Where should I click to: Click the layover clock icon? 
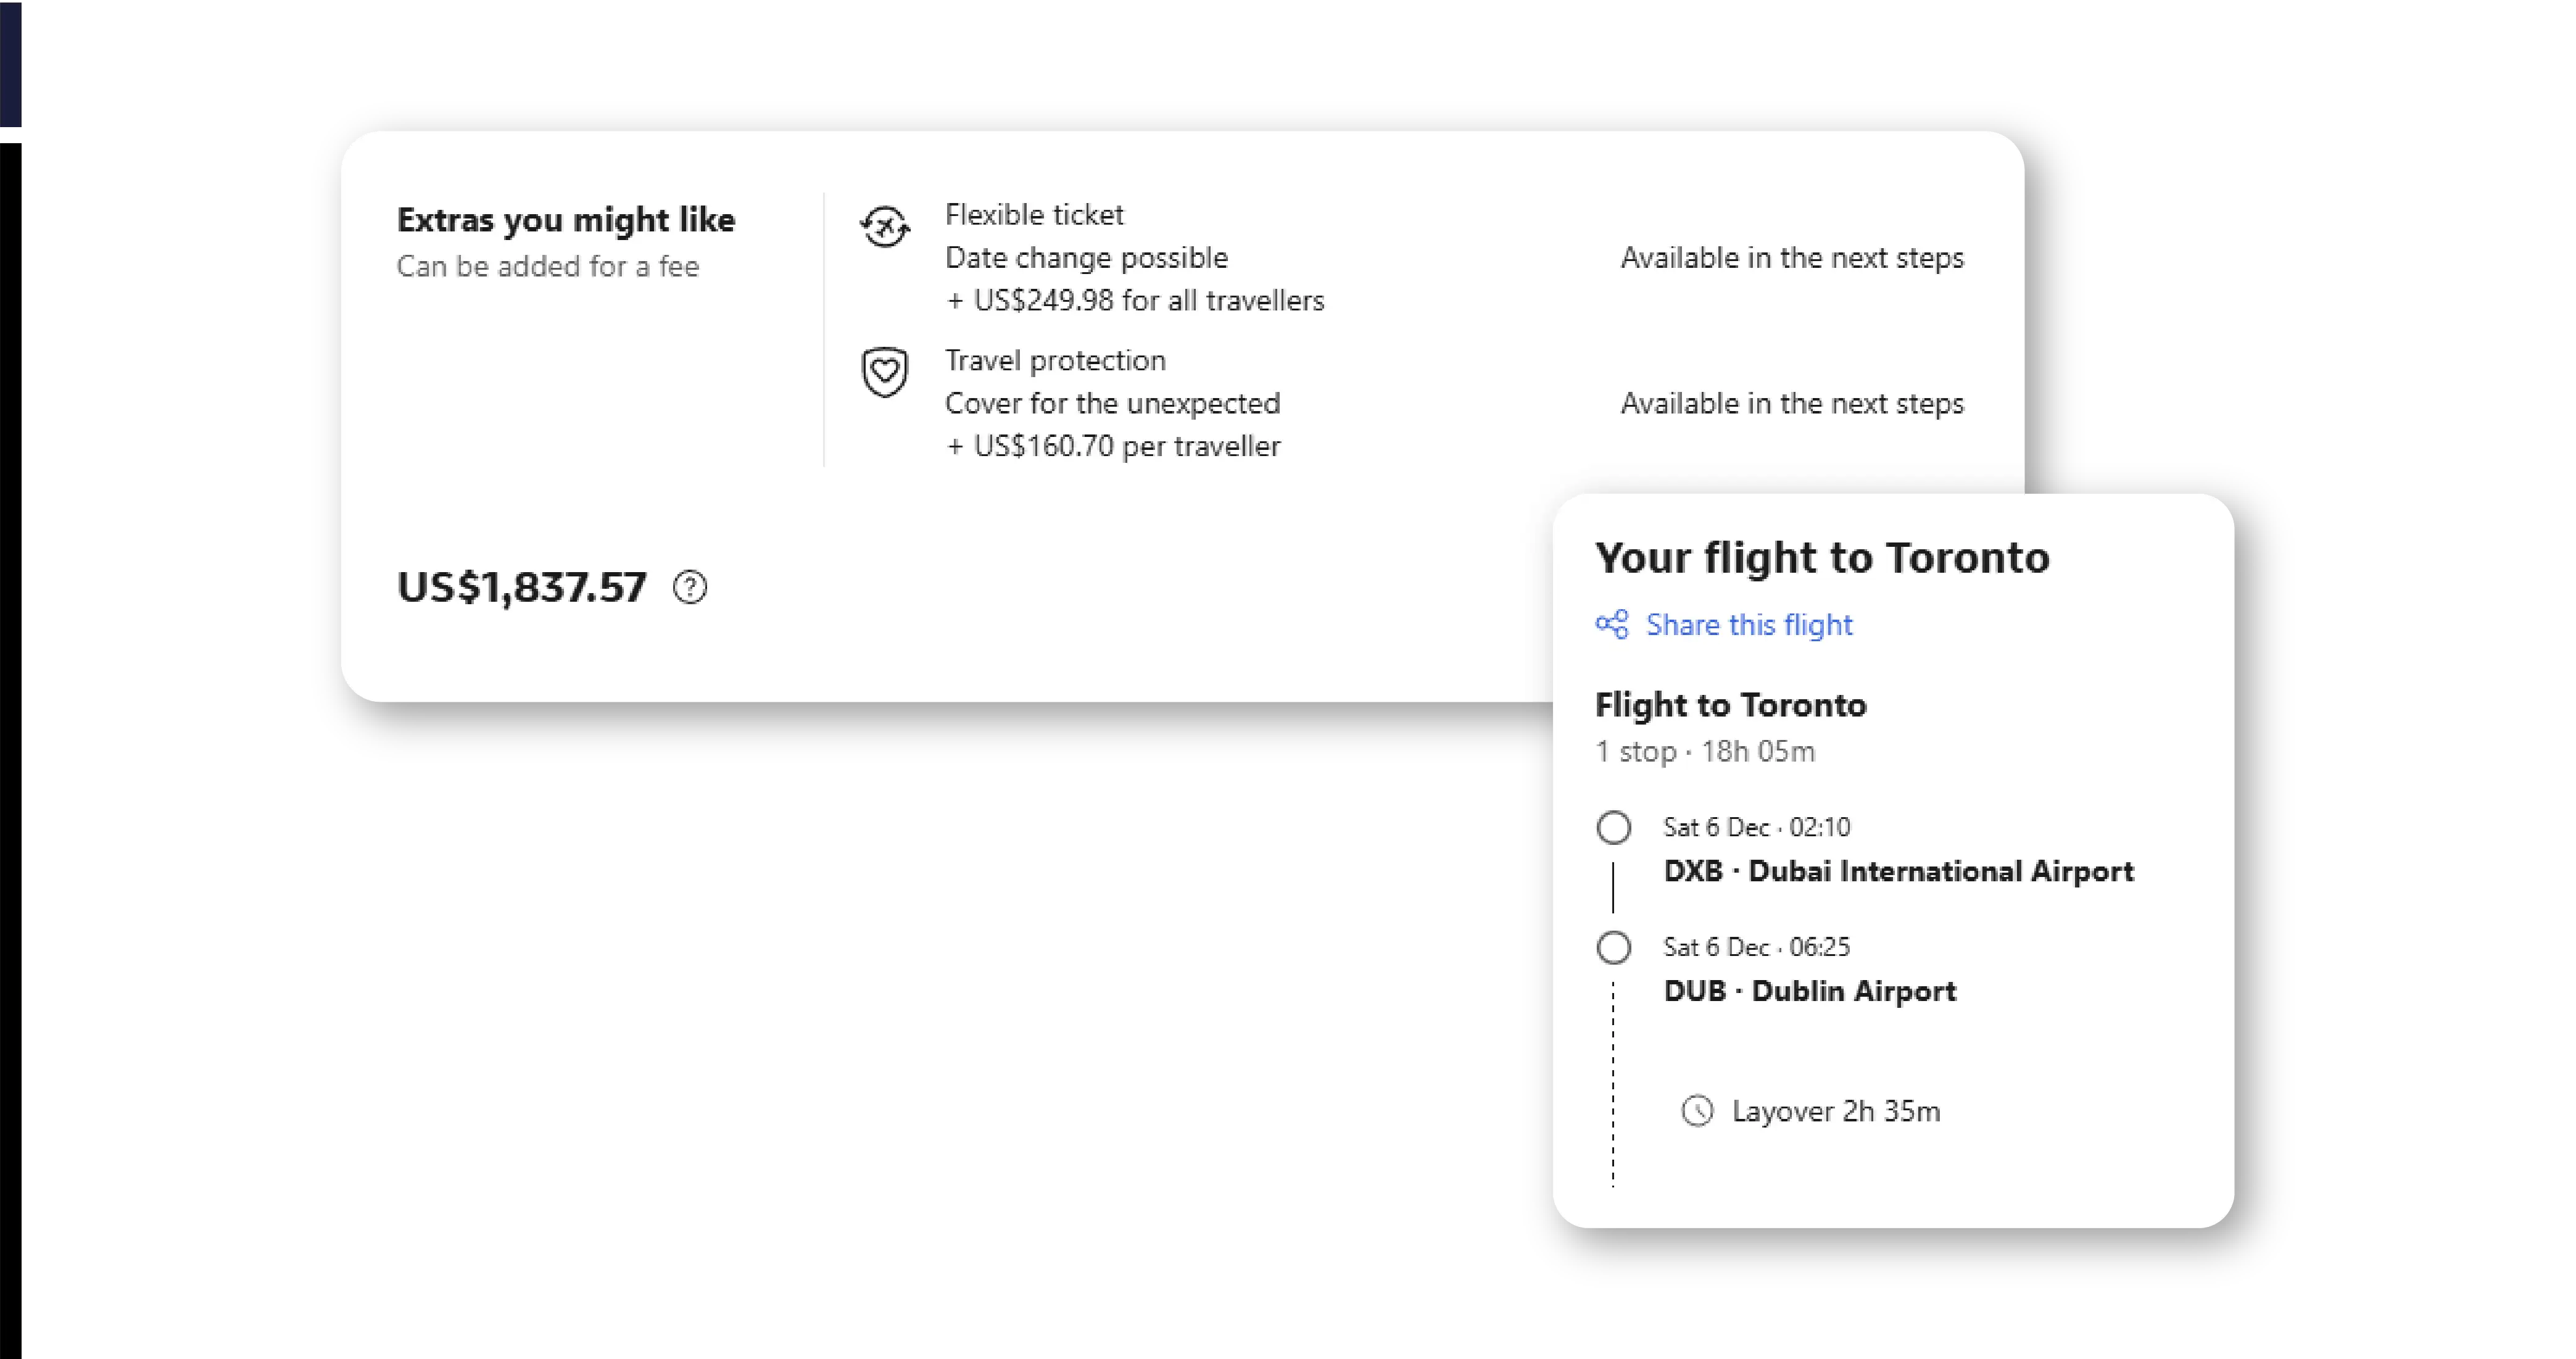1697,1111
